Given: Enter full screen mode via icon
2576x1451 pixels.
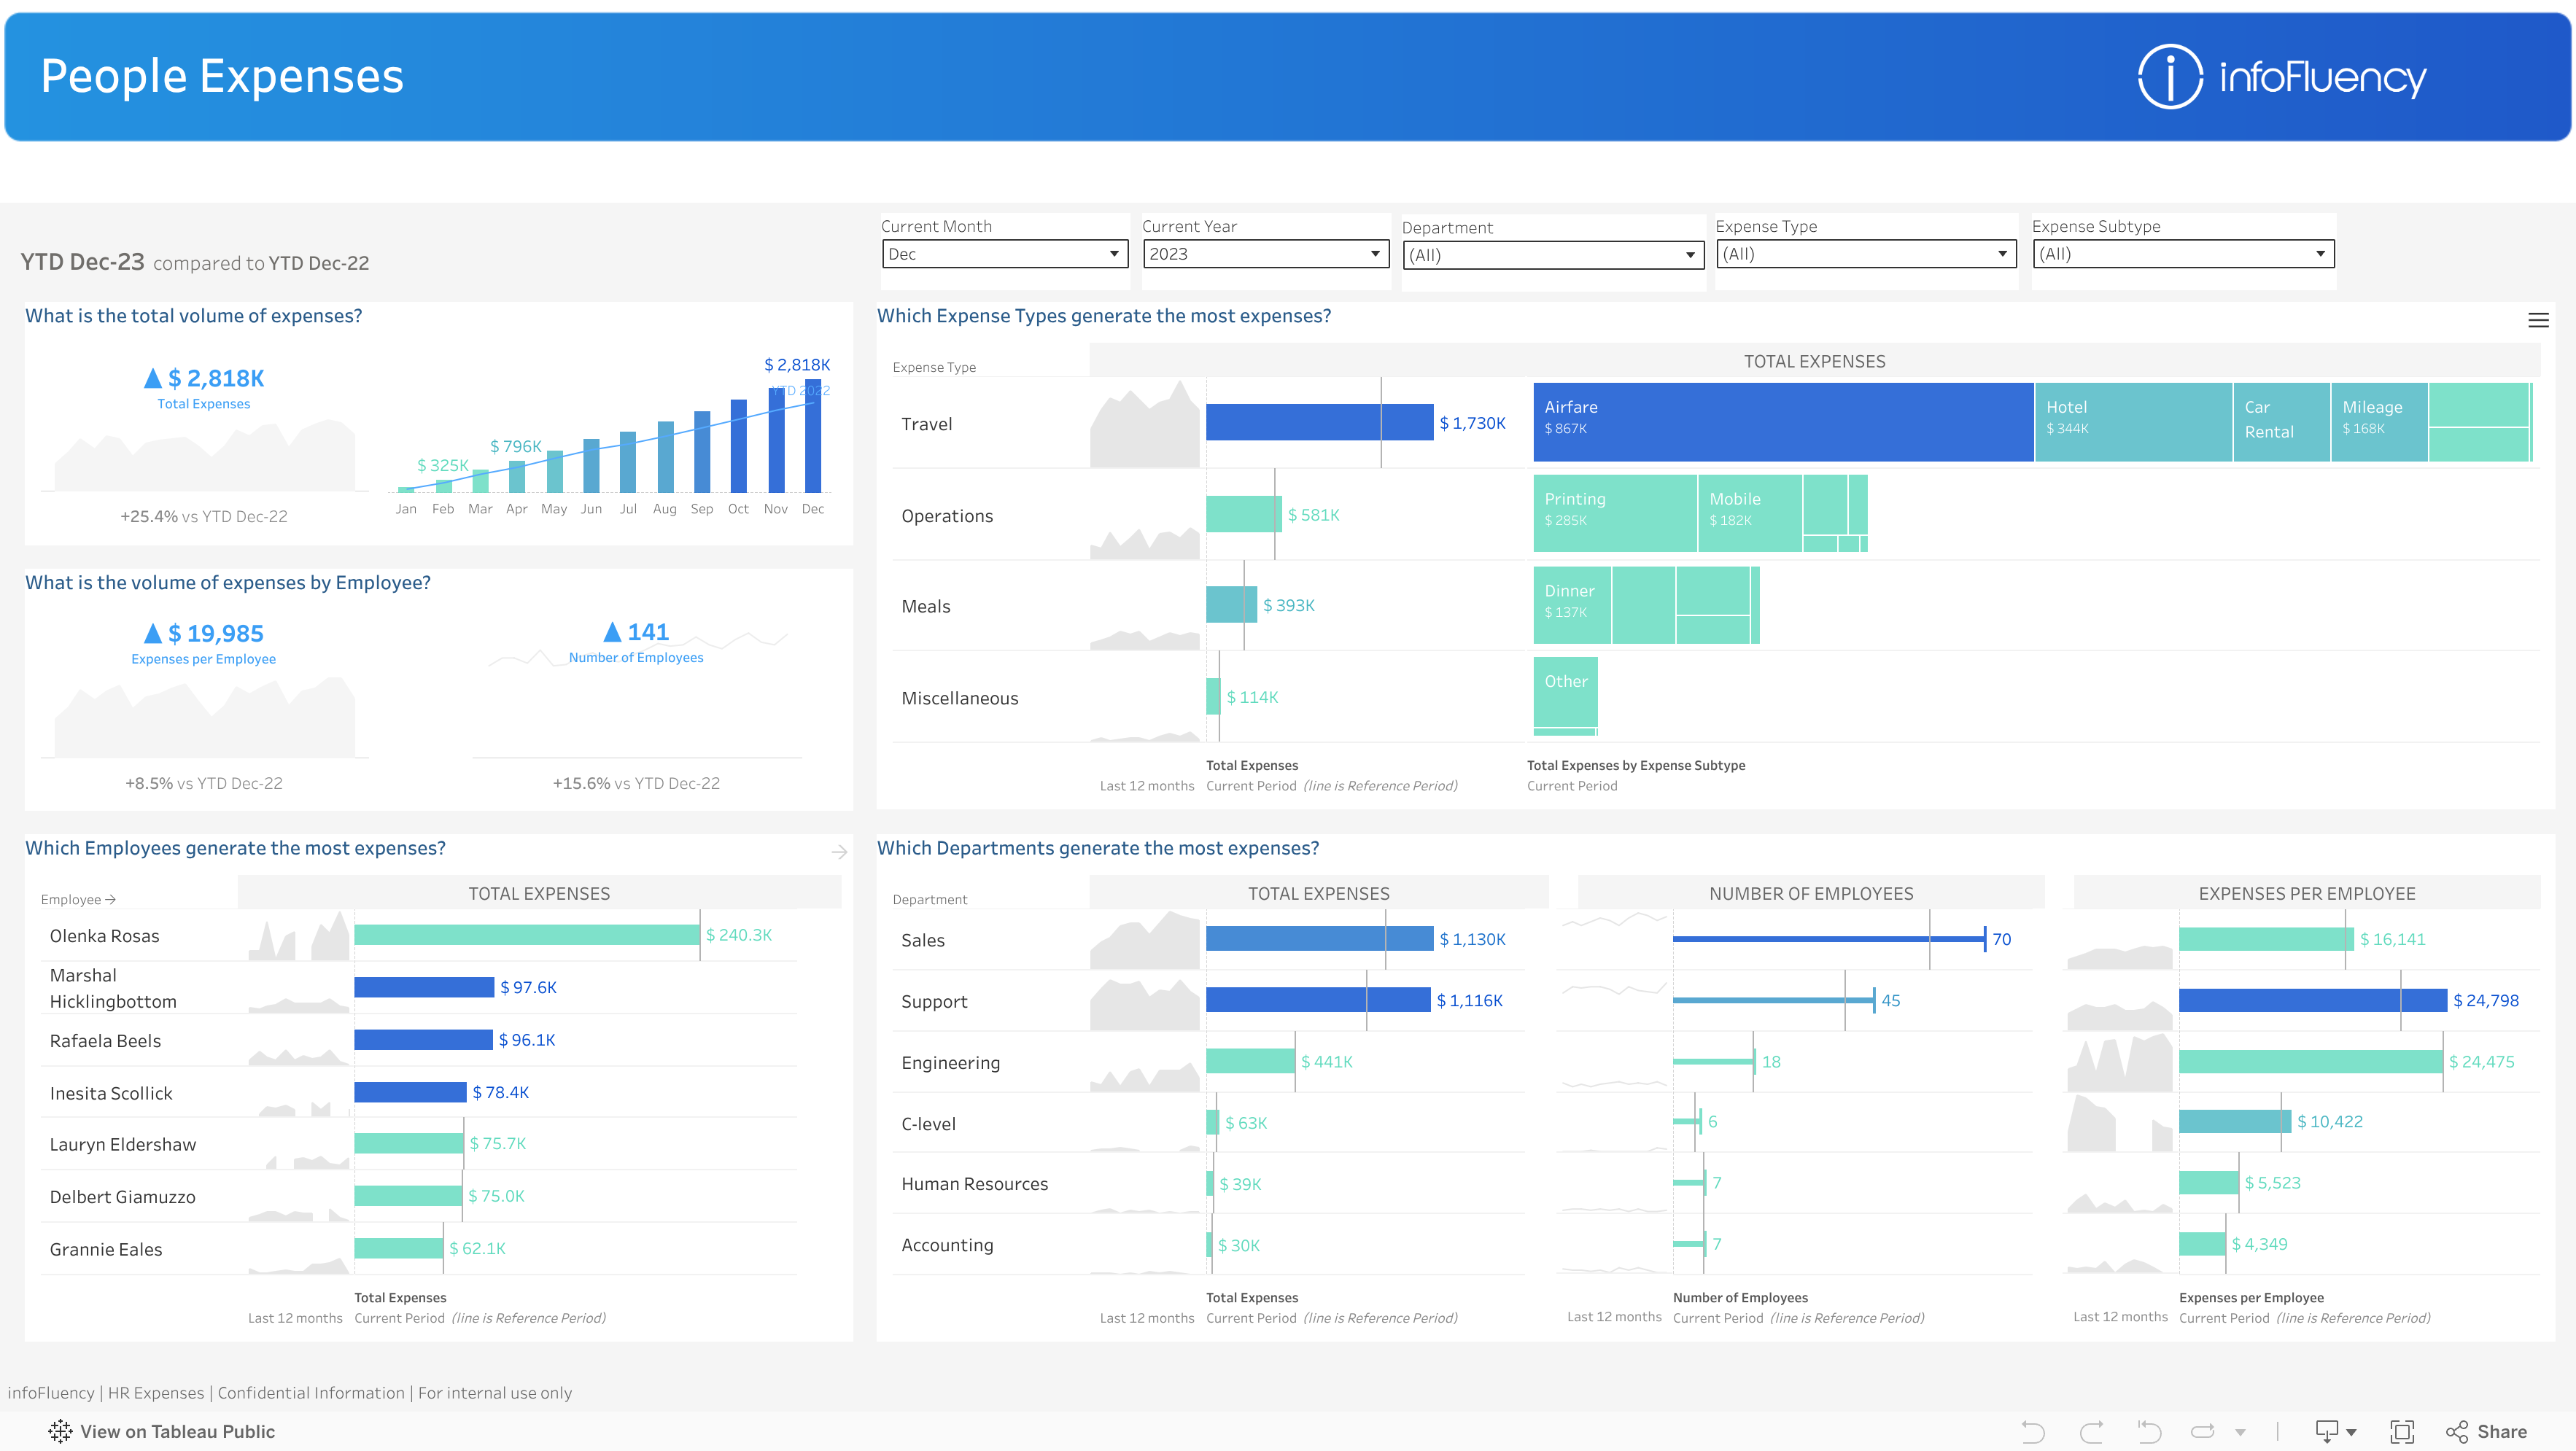Looking at the screenshot, I should [x=2402, y=1432].
